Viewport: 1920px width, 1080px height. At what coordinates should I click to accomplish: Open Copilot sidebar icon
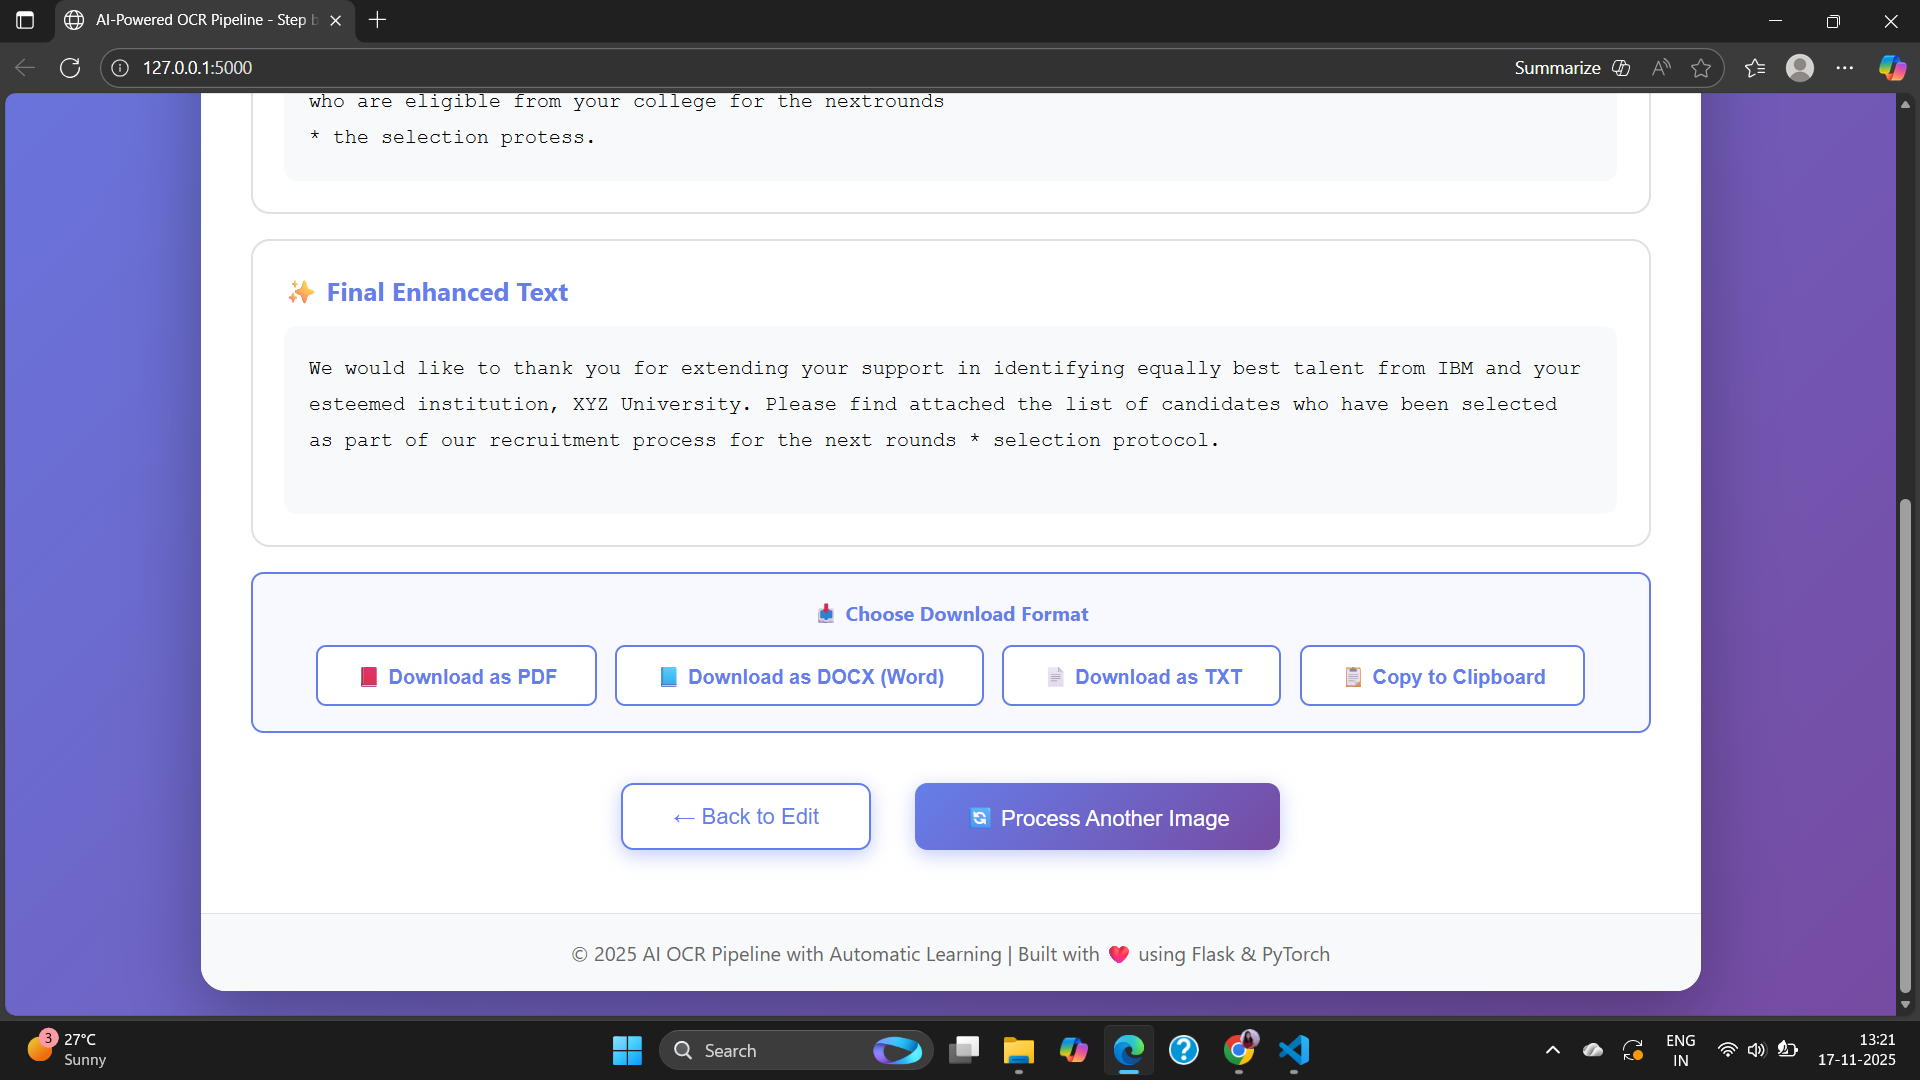[1892, 68]
